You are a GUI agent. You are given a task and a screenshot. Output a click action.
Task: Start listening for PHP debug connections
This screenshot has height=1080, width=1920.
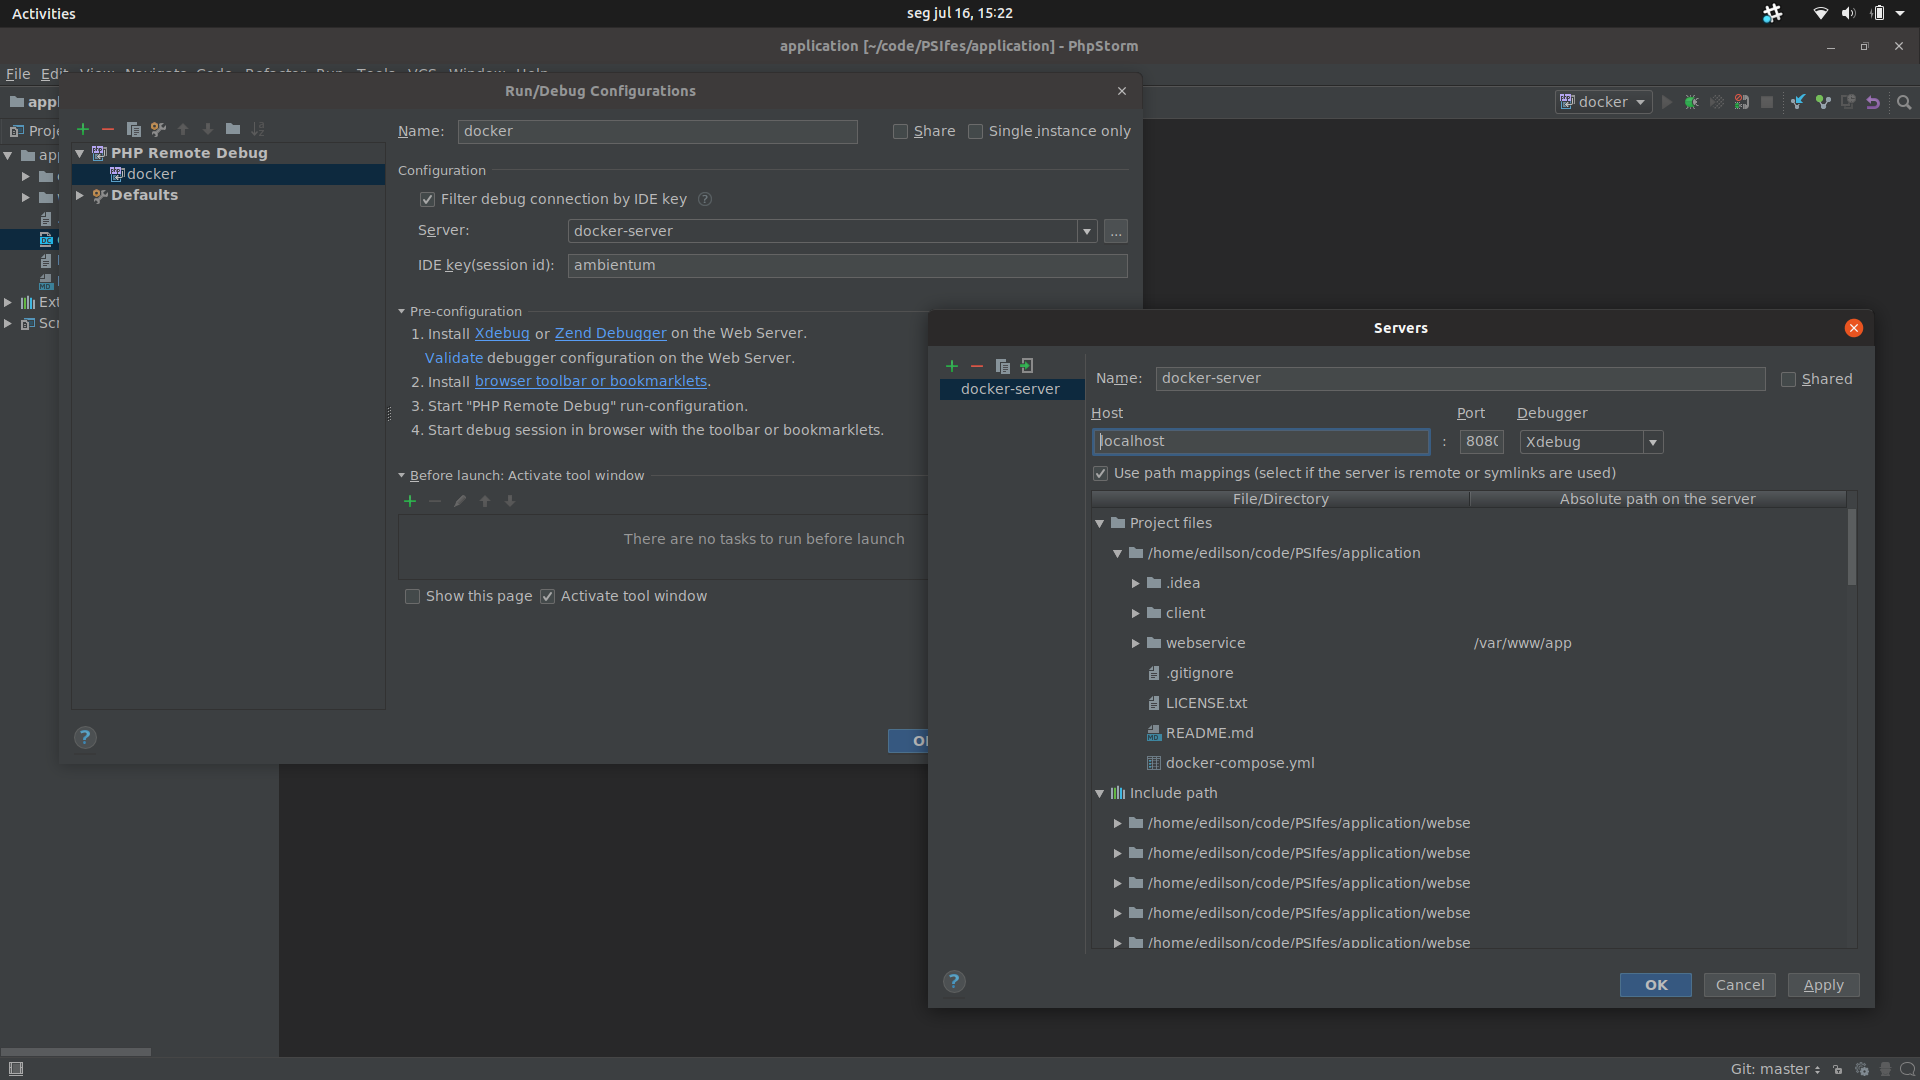pyautogui.click(x=1742, y=102)
